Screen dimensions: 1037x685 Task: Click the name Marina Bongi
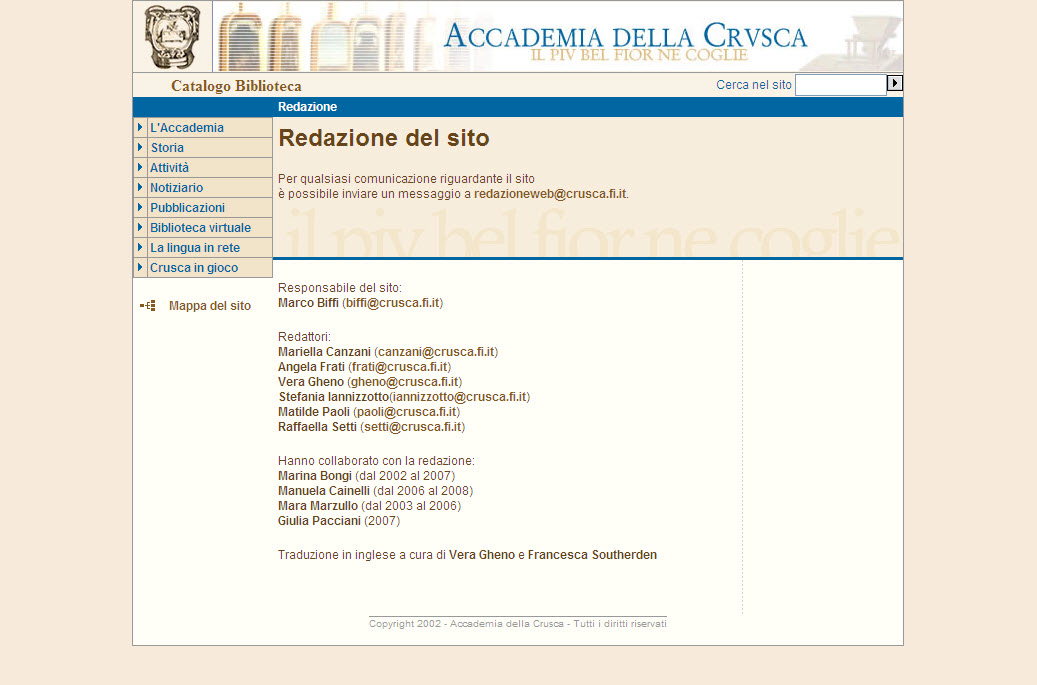pos(315,476)
